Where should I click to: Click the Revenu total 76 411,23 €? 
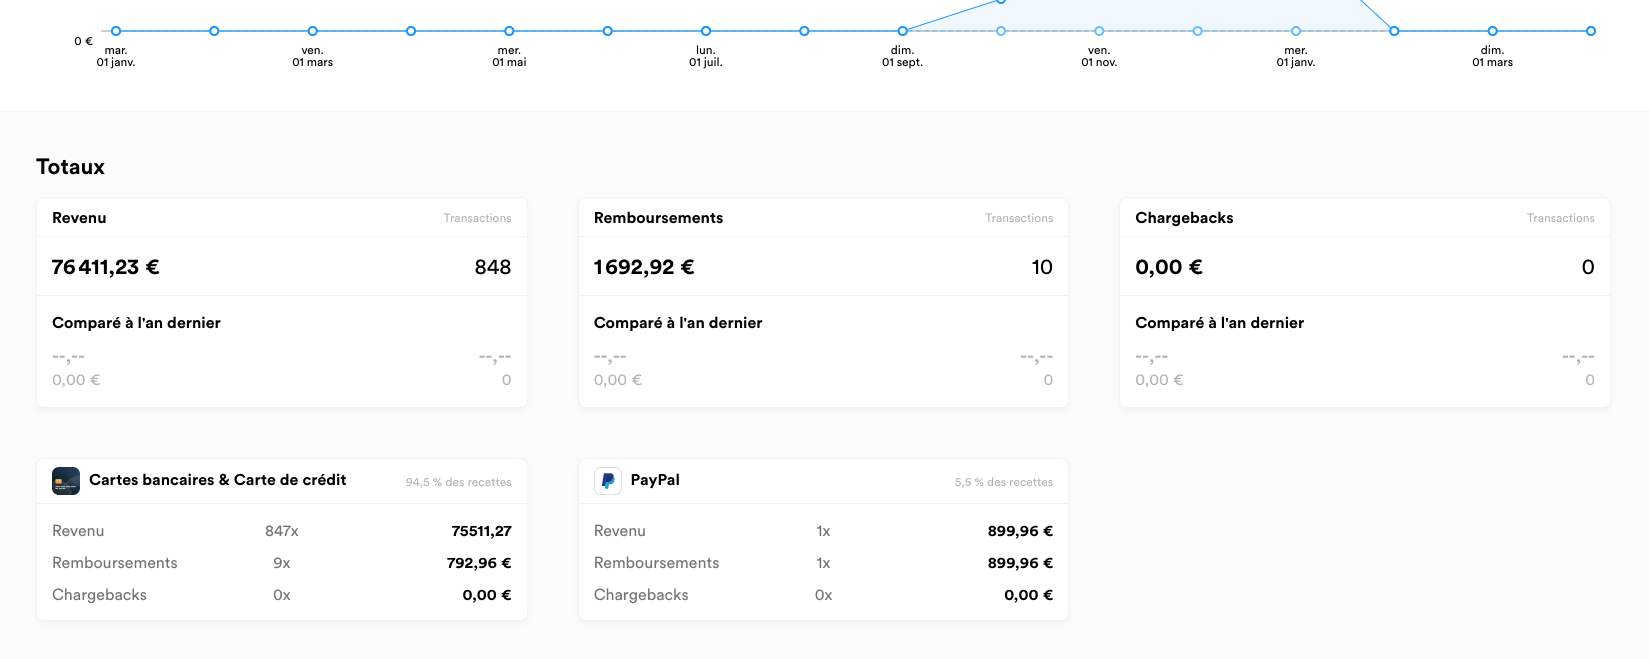point(105,267)
